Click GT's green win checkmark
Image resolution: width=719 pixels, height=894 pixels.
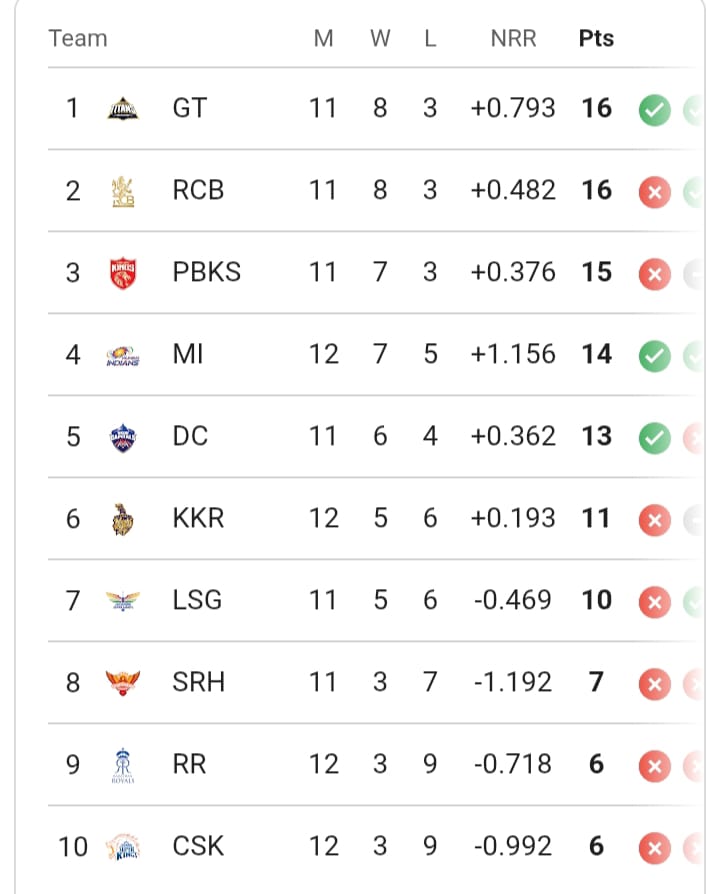pos(653,109)
